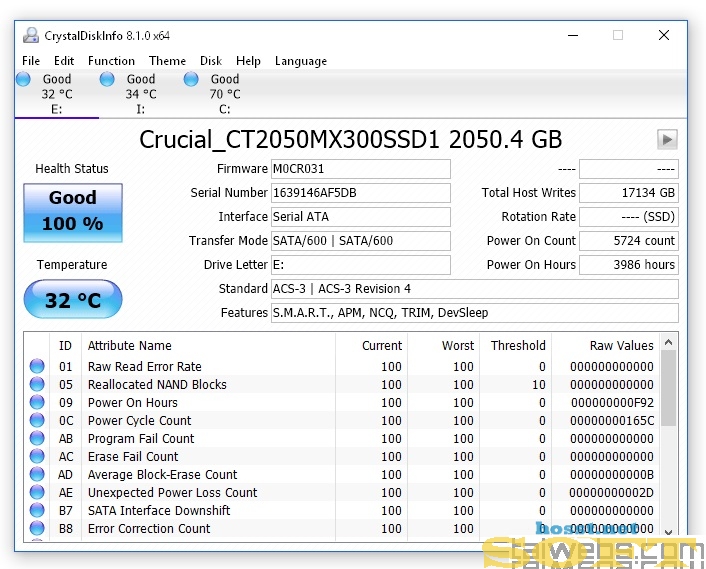Open the Help menu
The width and height of the screenshot is (706, 569).
pos(248,61)
